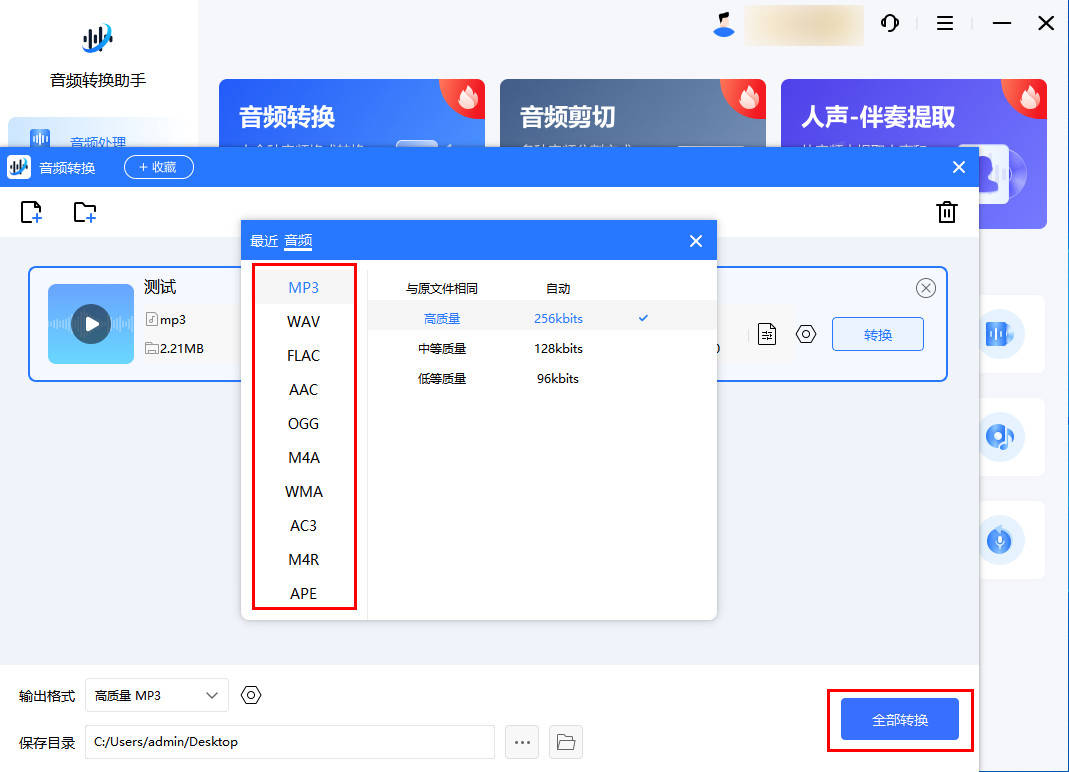
Task: Expand the 输出格式 dropdown
Action: pyautogui.click(x=157, y=695)
